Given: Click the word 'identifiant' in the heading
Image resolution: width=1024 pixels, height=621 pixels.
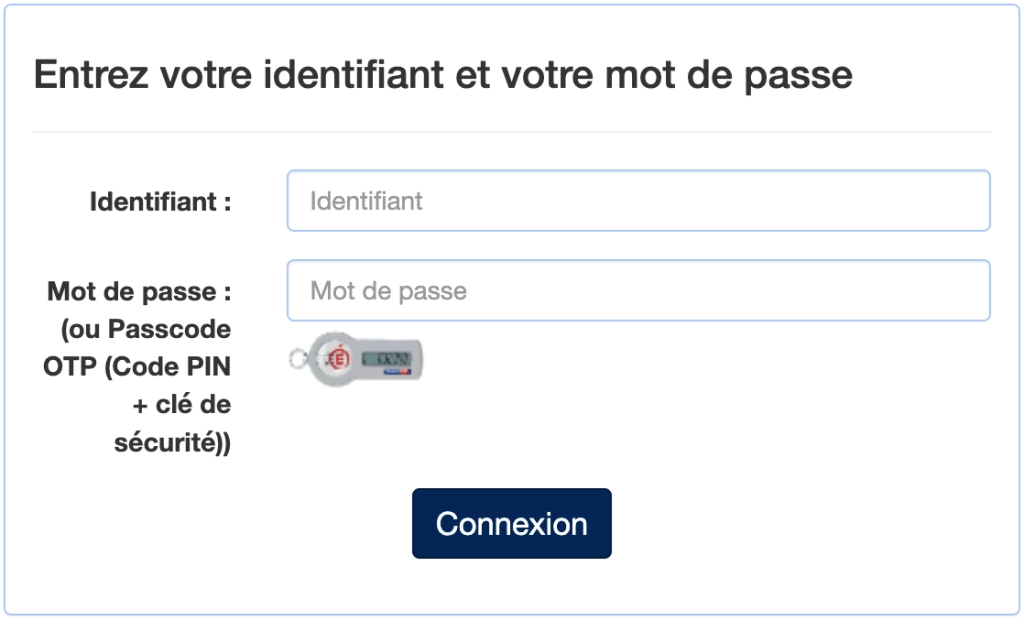Looking at the screenshot, I should point(354,74).
